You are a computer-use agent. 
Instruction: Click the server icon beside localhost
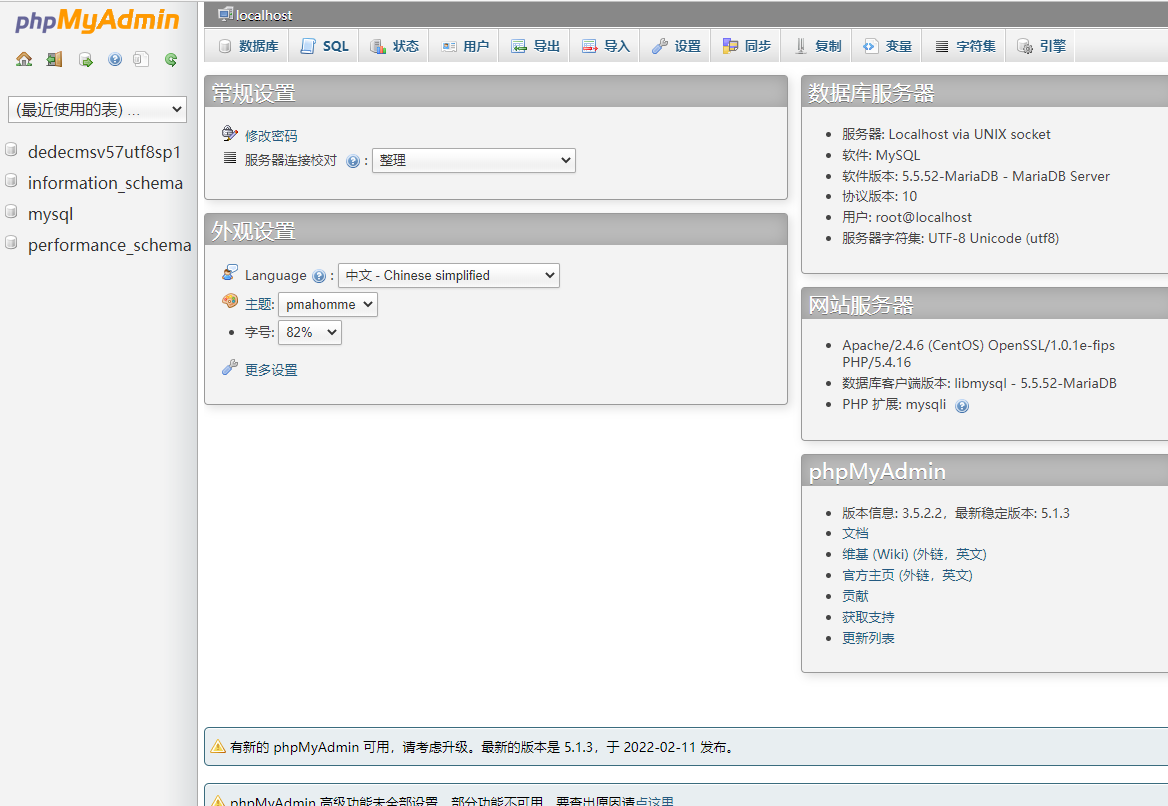225,14
